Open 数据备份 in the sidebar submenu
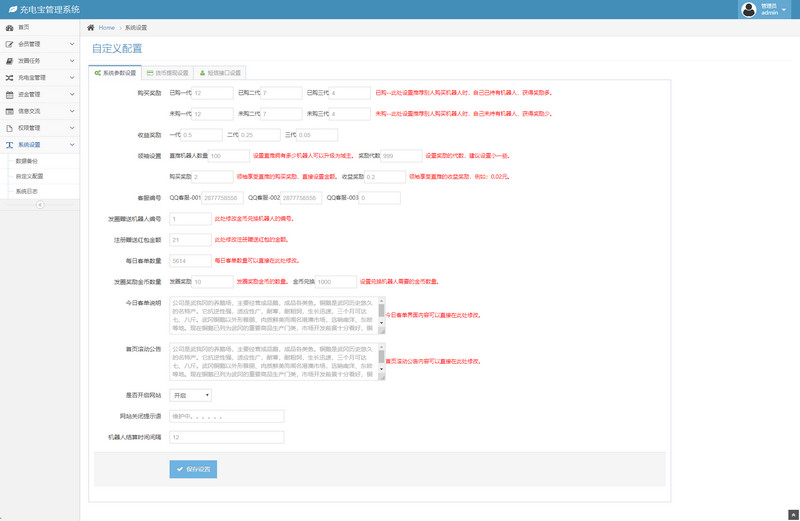 [27, 161]
